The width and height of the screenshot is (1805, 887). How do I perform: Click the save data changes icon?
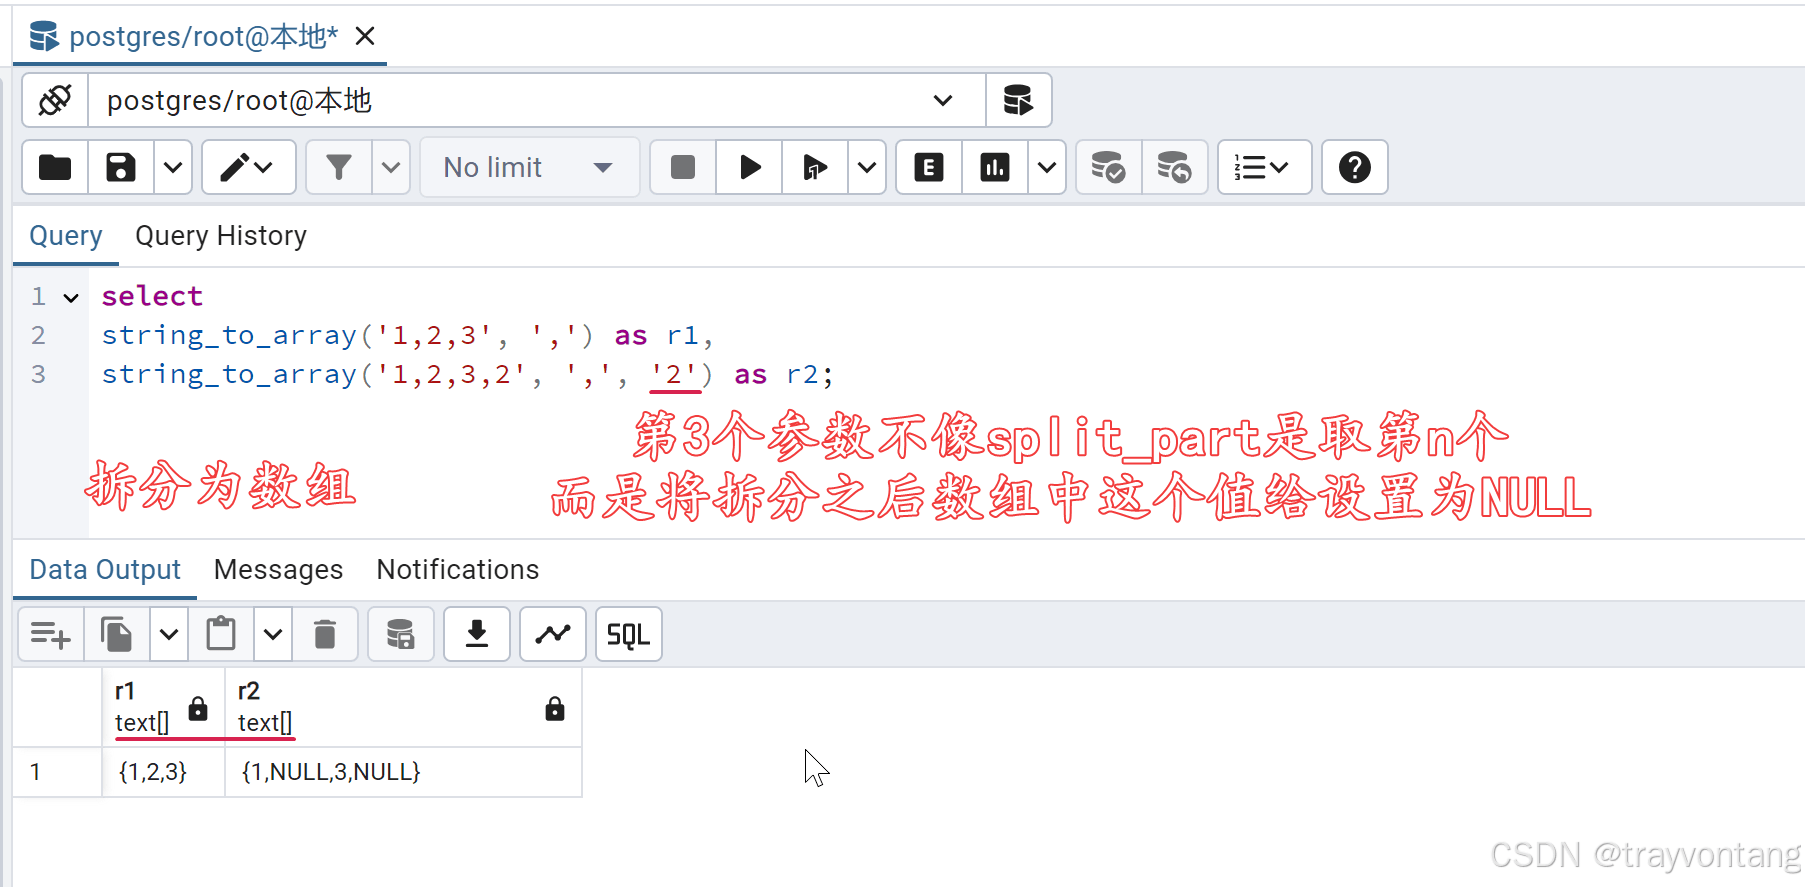pos(401,634)
